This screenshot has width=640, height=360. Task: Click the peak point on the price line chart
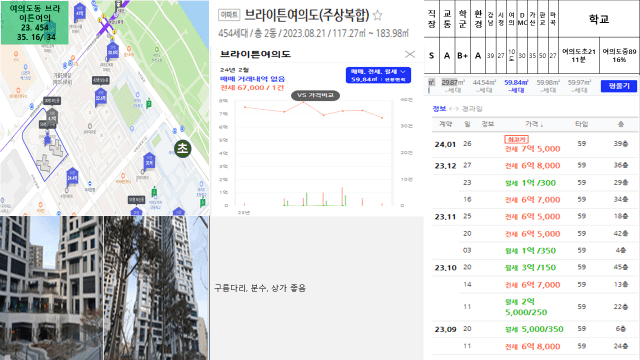click(304, 102)
